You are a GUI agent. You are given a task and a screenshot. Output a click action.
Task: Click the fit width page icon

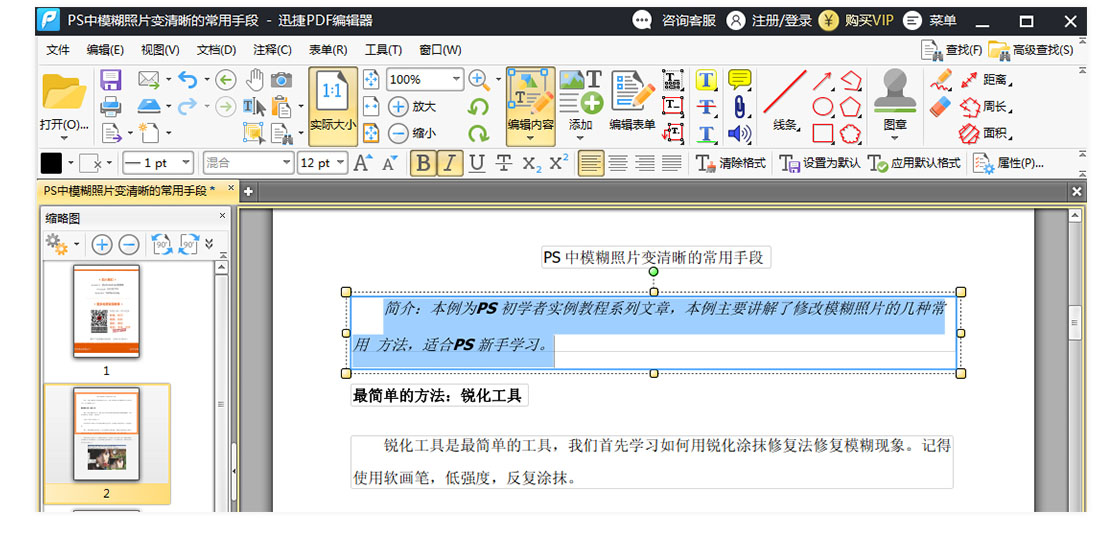tap(371, 106)
